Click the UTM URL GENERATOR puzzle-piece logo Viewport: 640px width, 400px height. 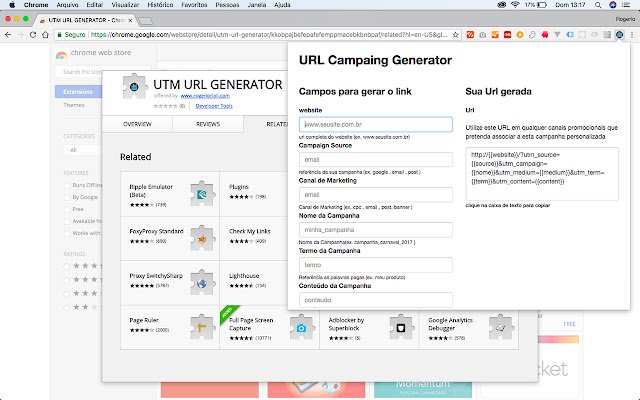(x=134, y=87)
